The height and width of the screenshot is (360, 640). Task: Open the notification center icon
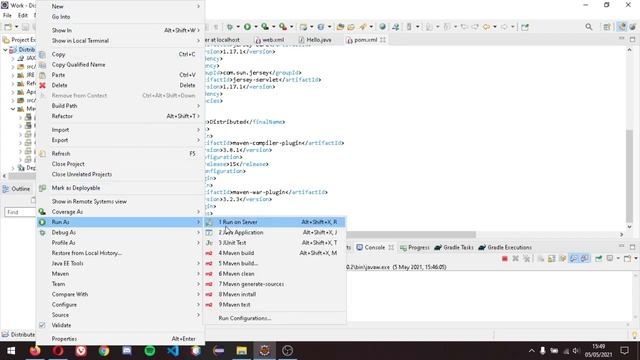(x=624, y=351)
